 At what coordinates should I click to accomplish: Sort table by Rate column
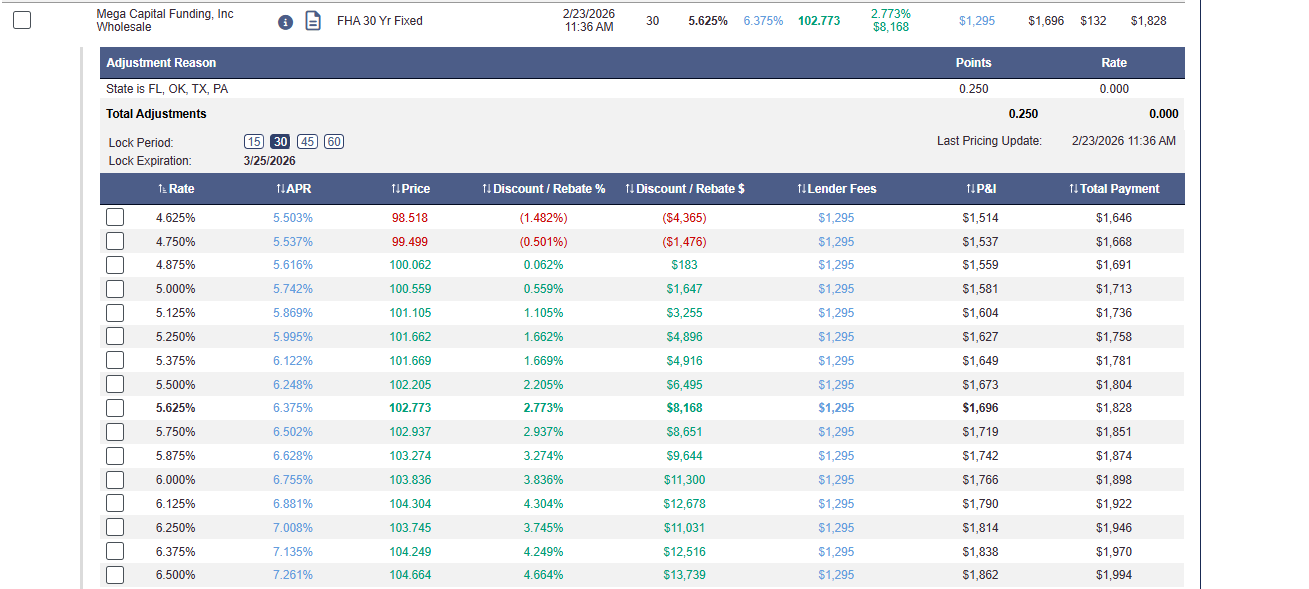pyautogui.click(x=176, y=189)
